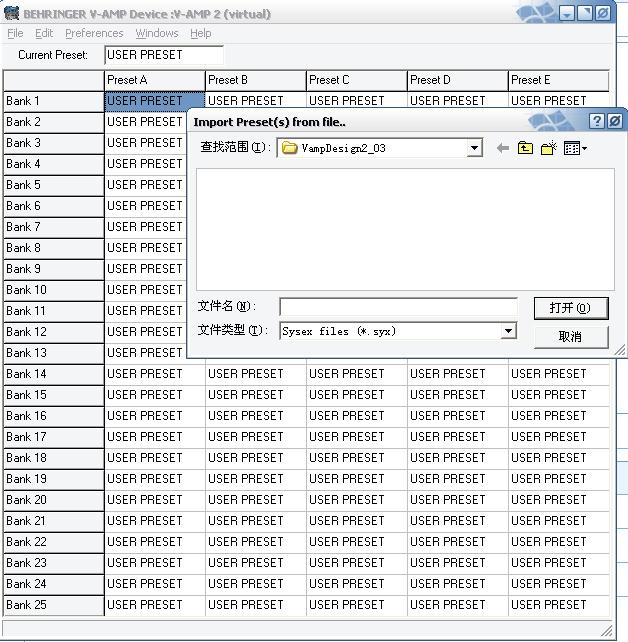
Task: Open the Sysex files type dropdown
Action: [x=508, y=331]
